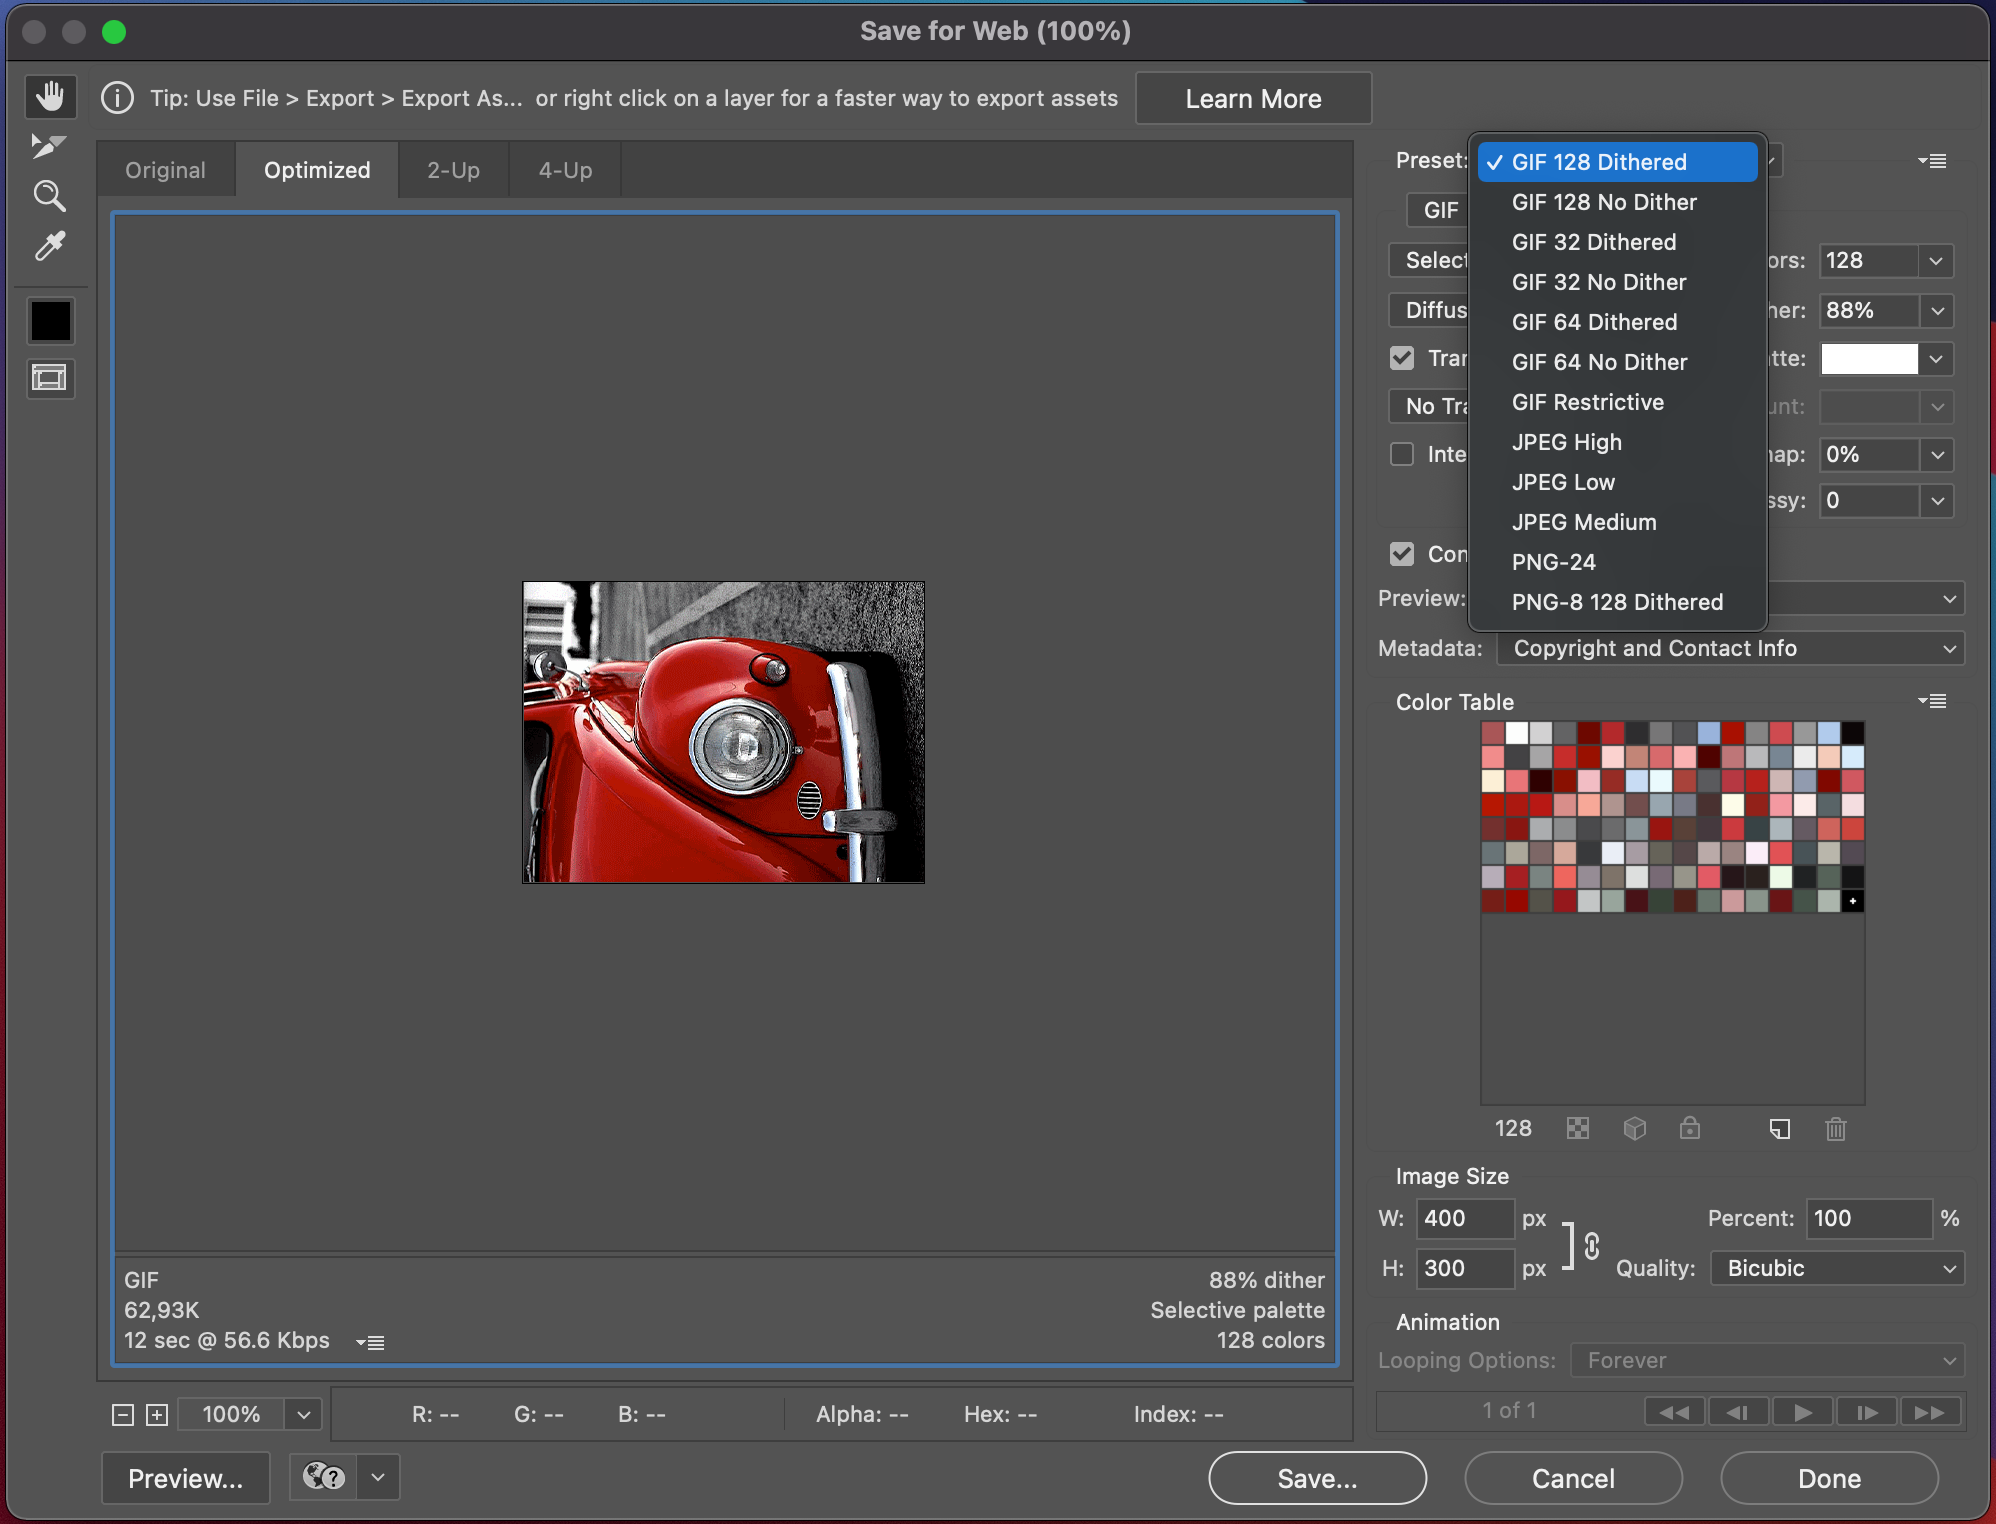Screen dimensions: 1996x1524
Task: Select the Hand tool
Action: pos(50,97)
